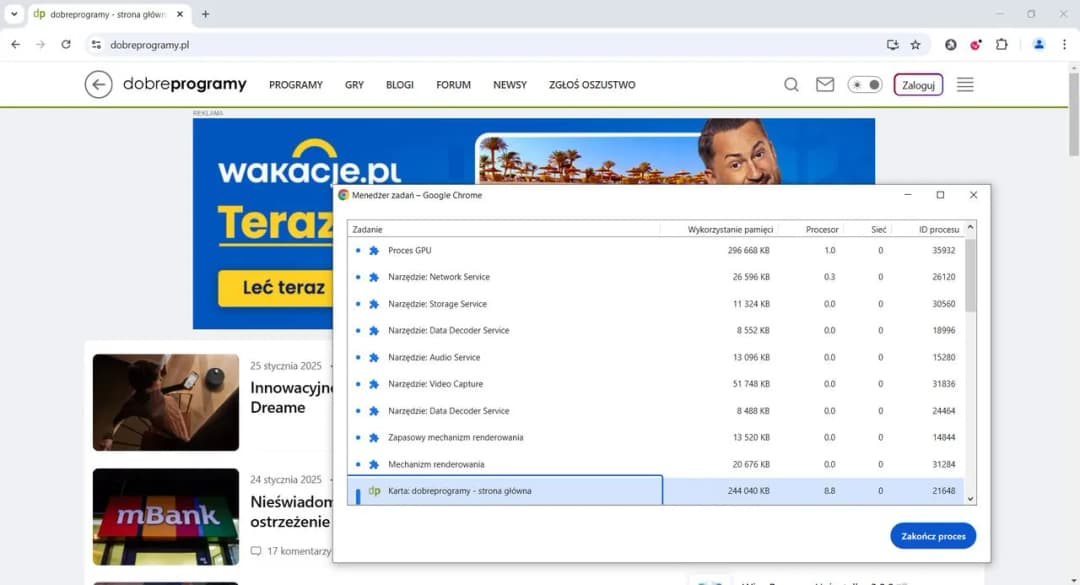Click the site information icon in the address bar
This screenshot has height=585, width=1080.
[x=96, y=45]
